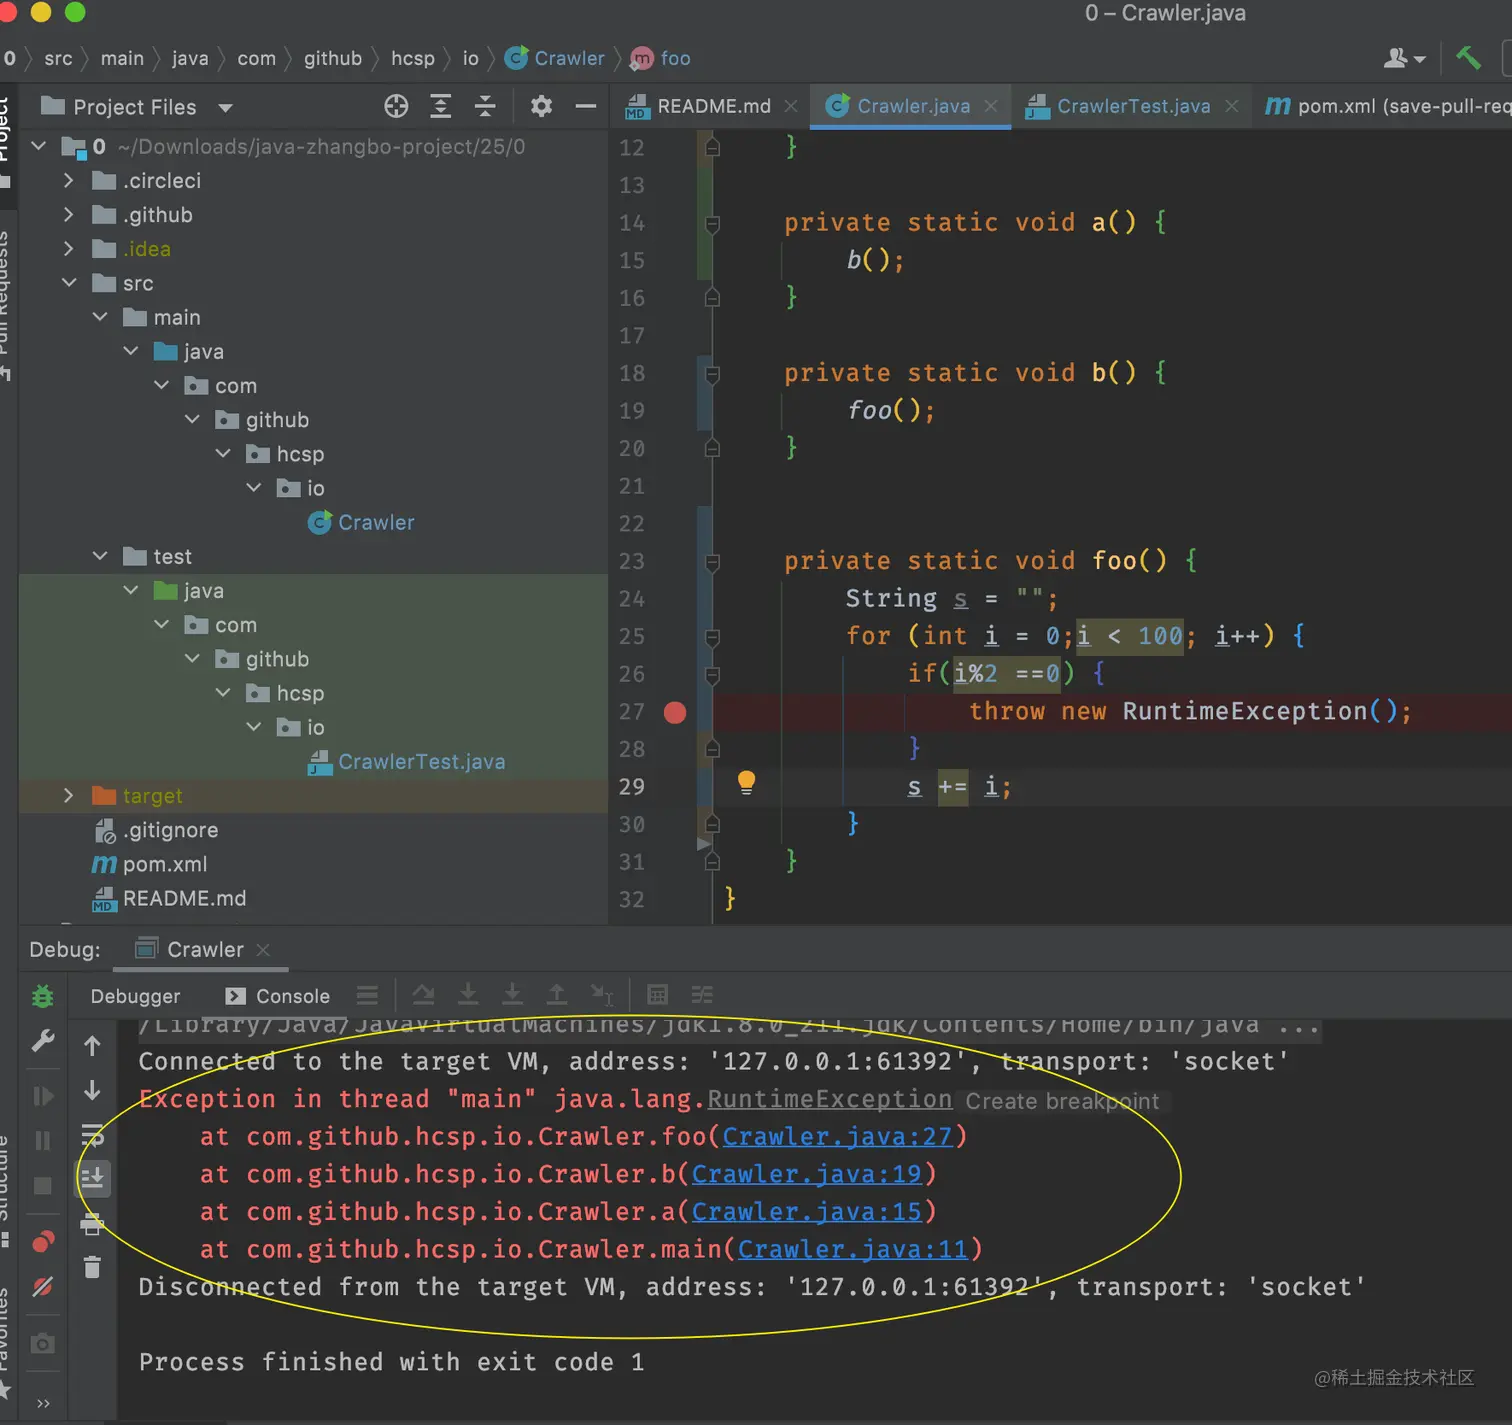Expand the .circleci folder
Screen dimensions: 1512x1425
point(68,181)
